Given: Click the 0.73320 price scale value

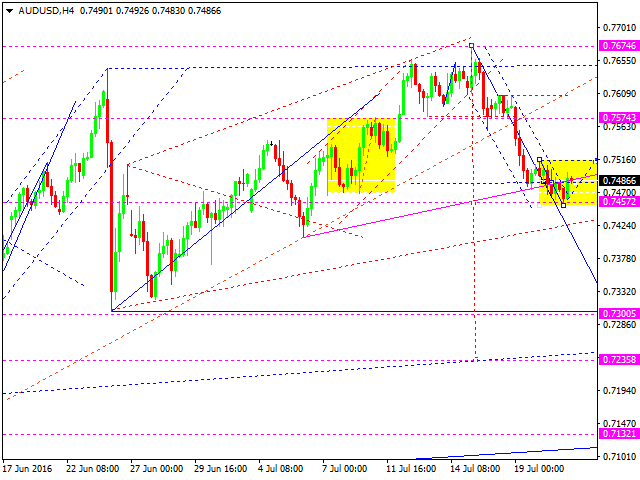Looking at the screenshot, I should pyautogui.click(x=620, y=292).
